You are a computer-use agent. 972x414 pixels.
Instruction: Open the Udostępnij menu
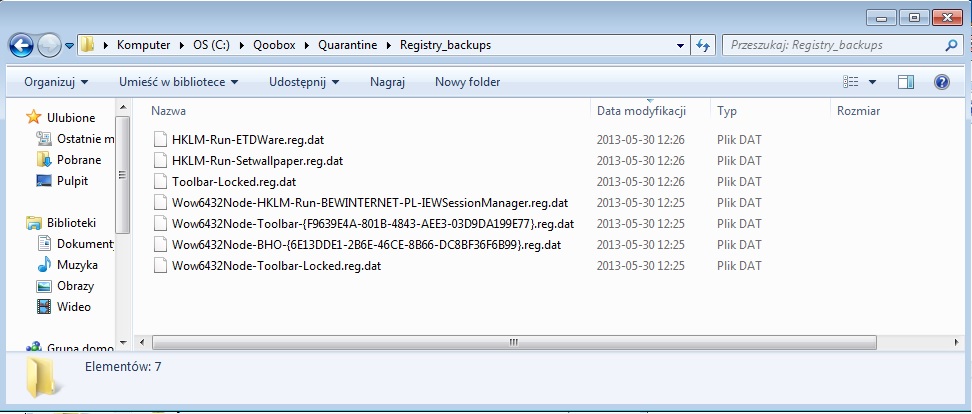pyautogui.click(x=304, y=82)
